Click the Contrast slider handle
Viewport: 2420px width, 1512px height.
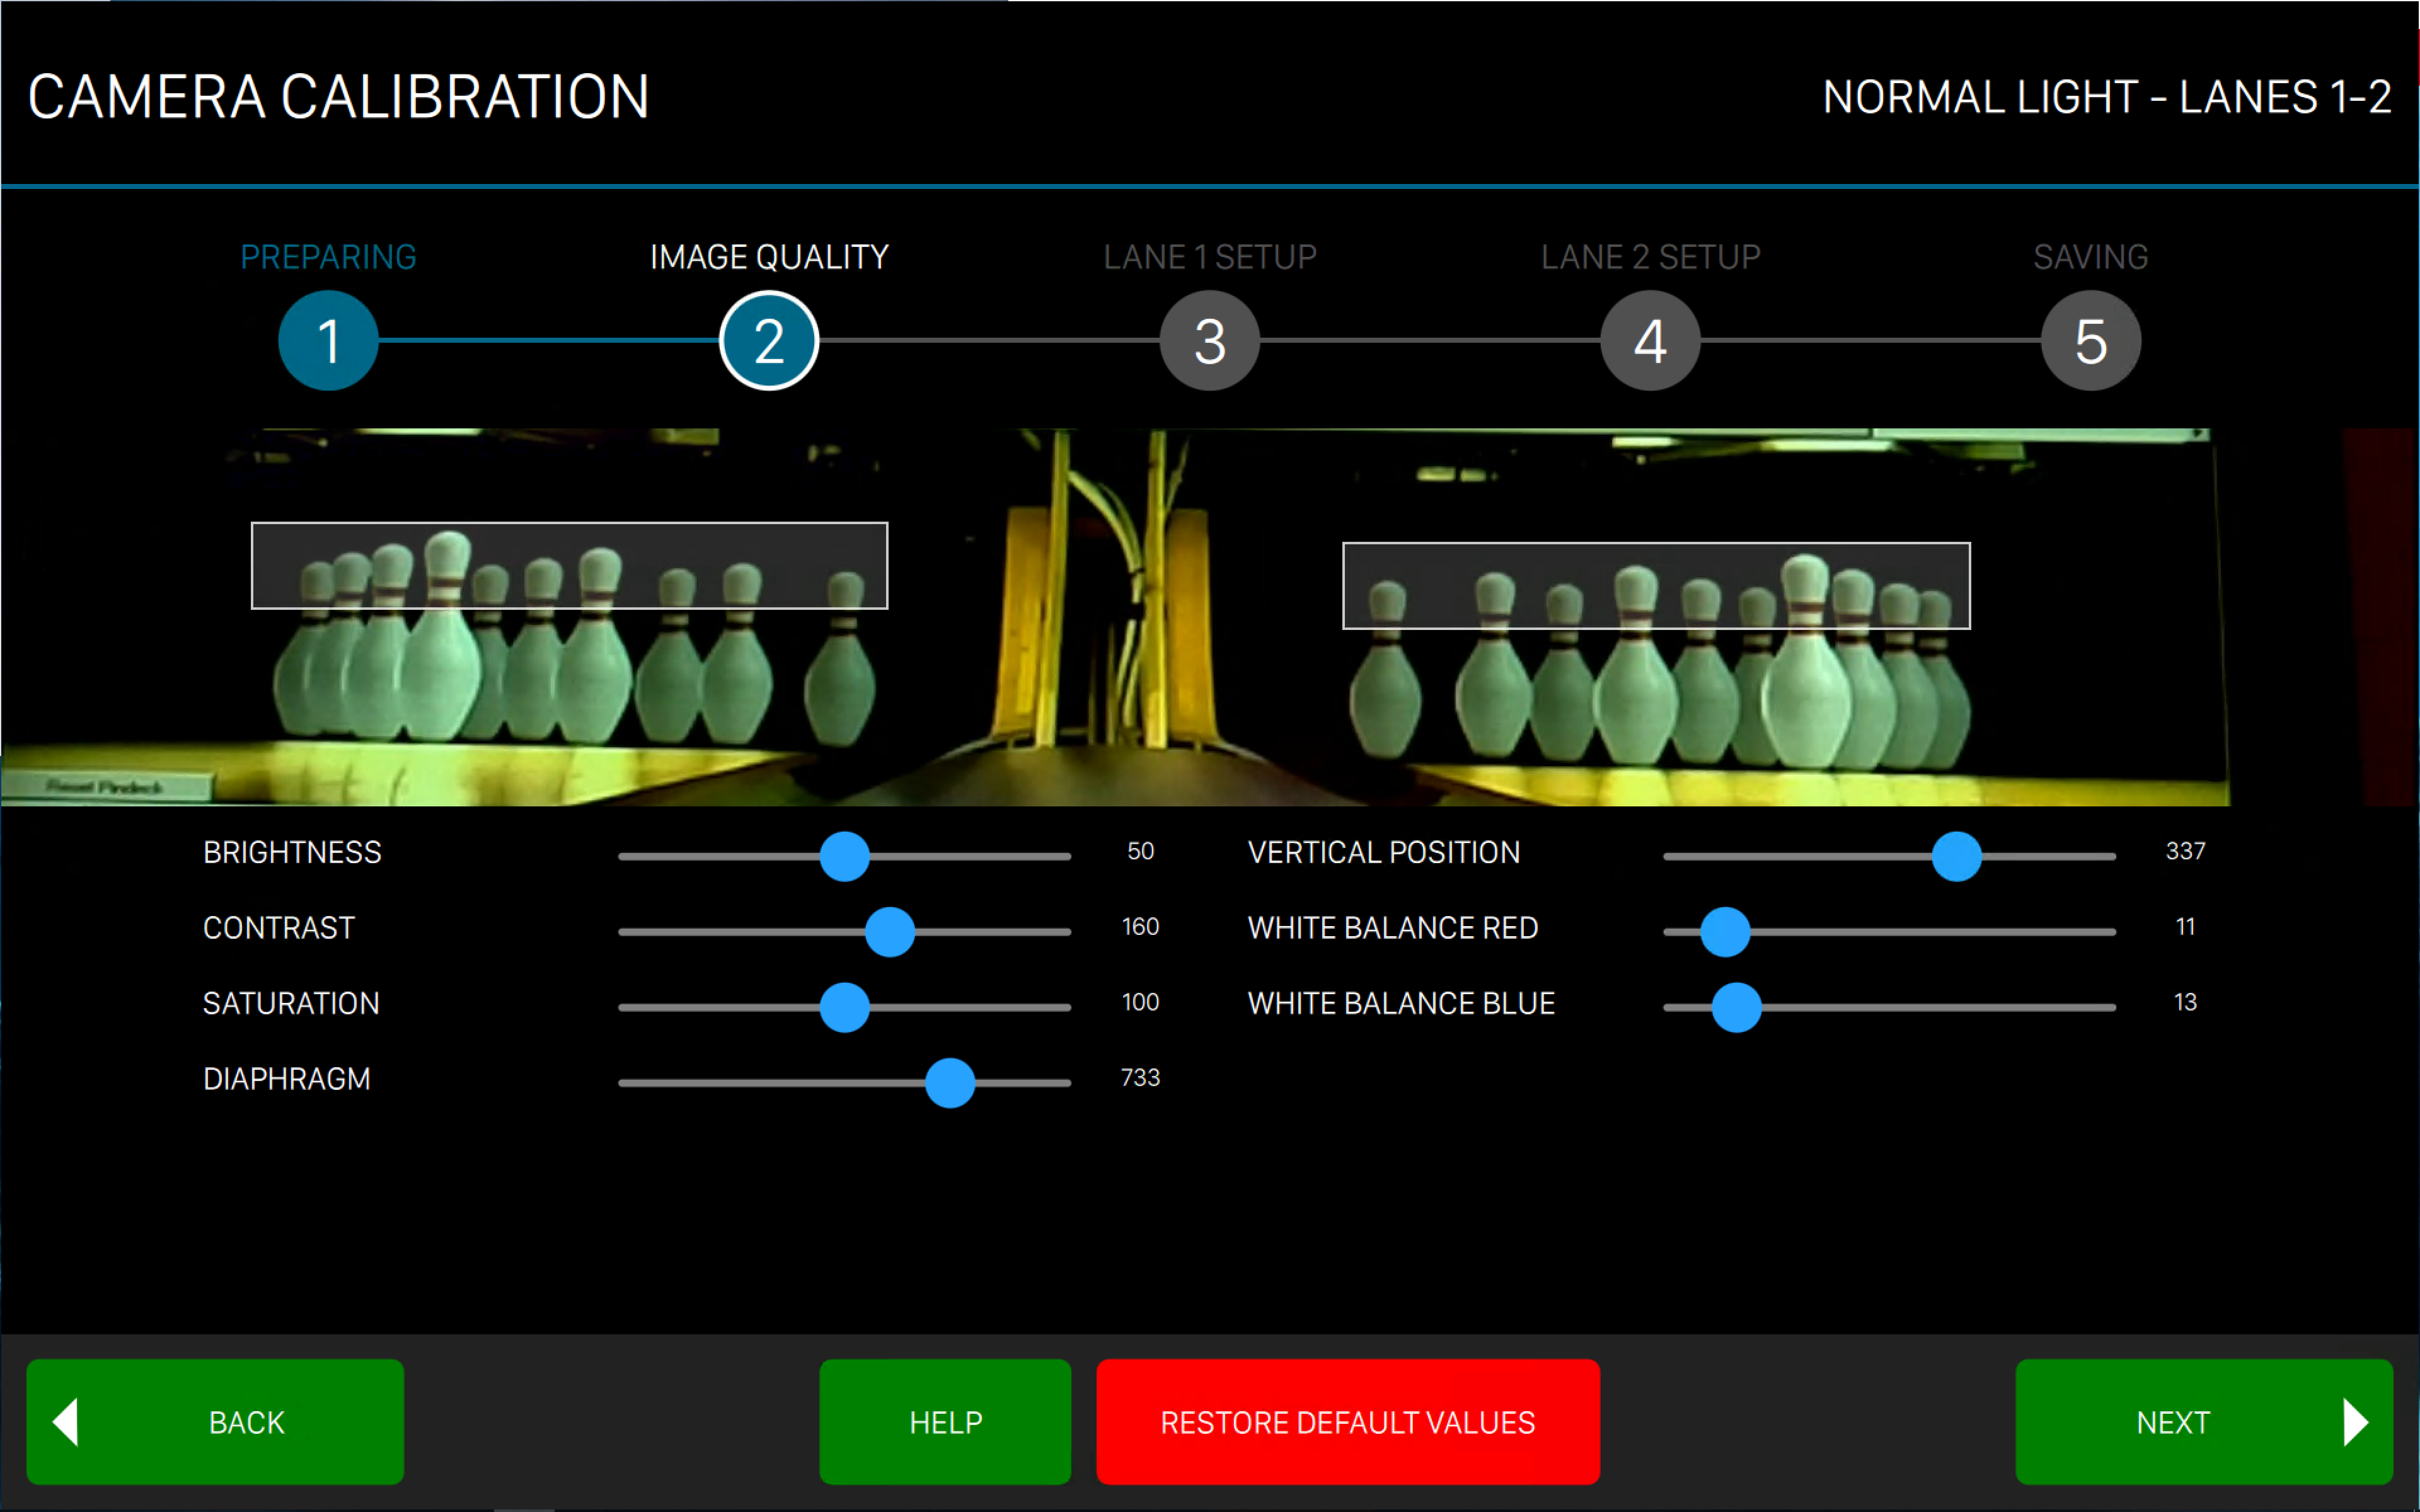click(x=889, y=932)
